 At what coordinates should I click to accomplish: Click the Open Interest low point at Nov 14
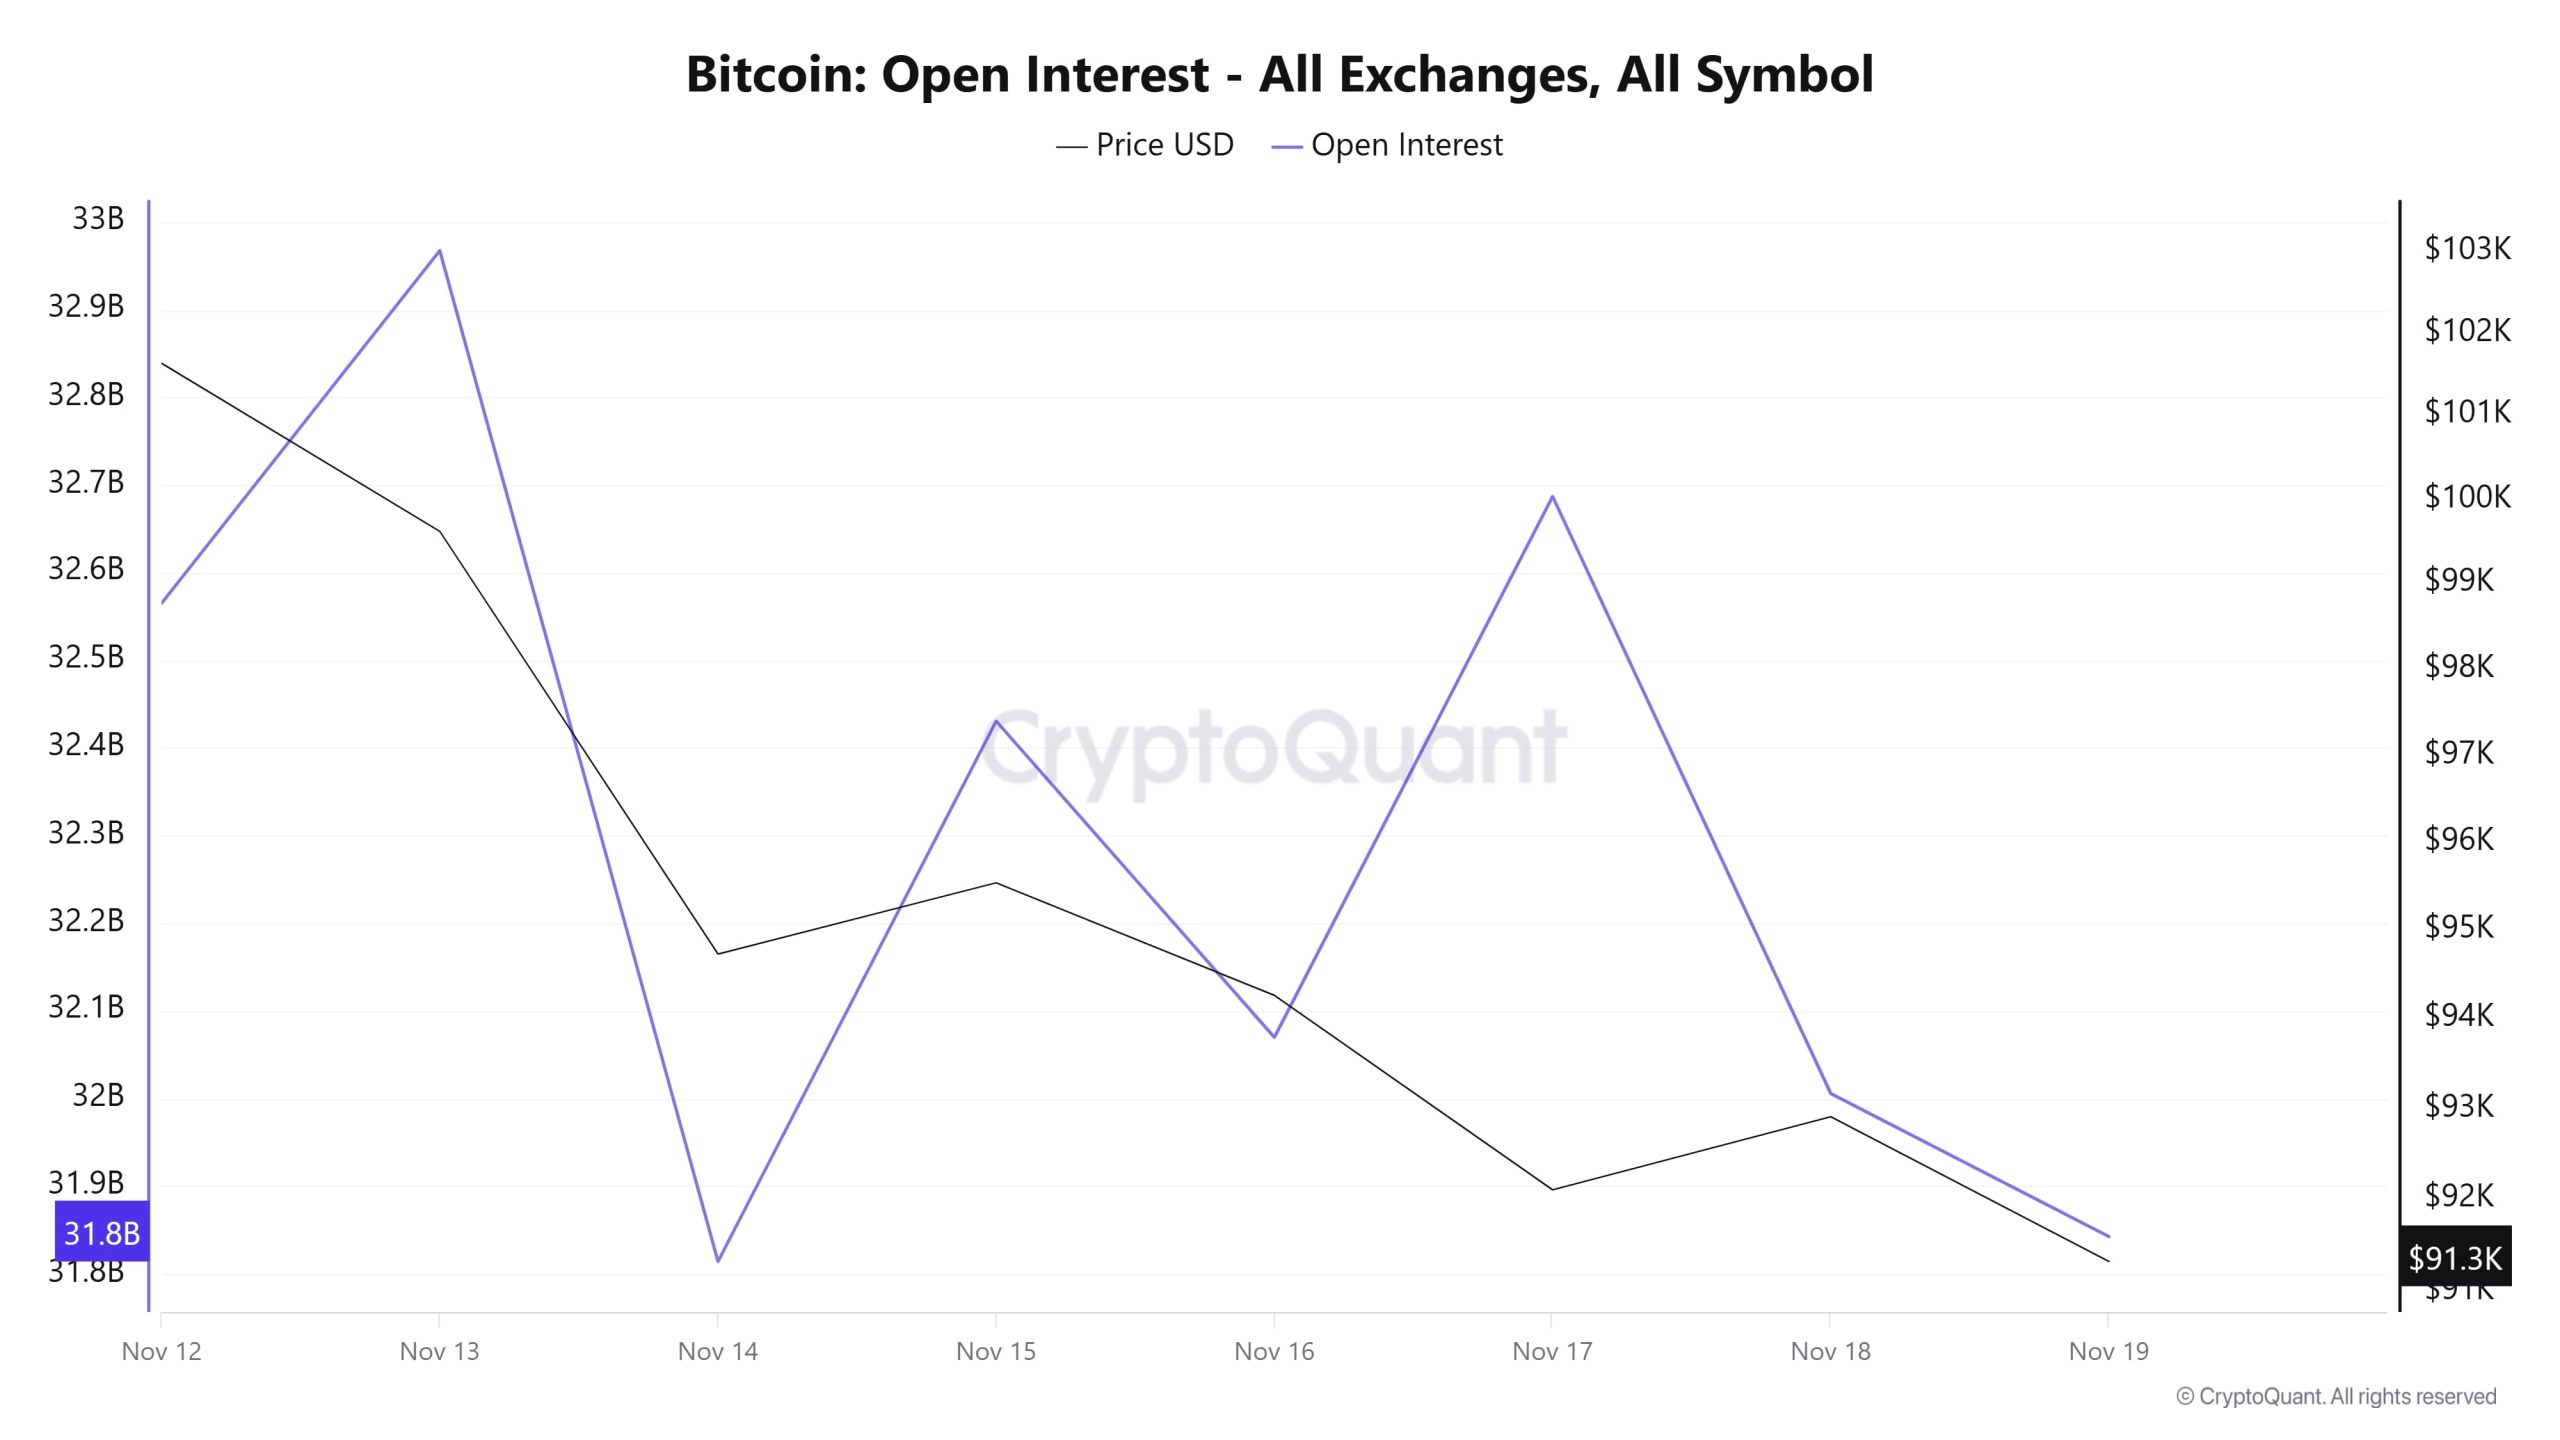click(x=718, y=1260)
